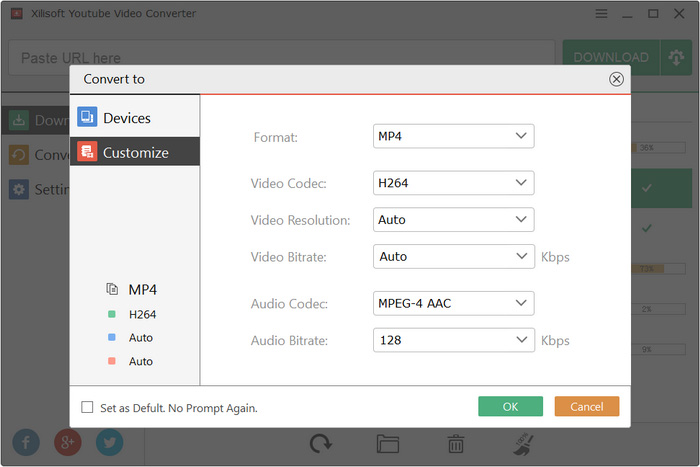Click the green H264 swatch
Screen dimensions: 700x467
click(x=112, y=314)
